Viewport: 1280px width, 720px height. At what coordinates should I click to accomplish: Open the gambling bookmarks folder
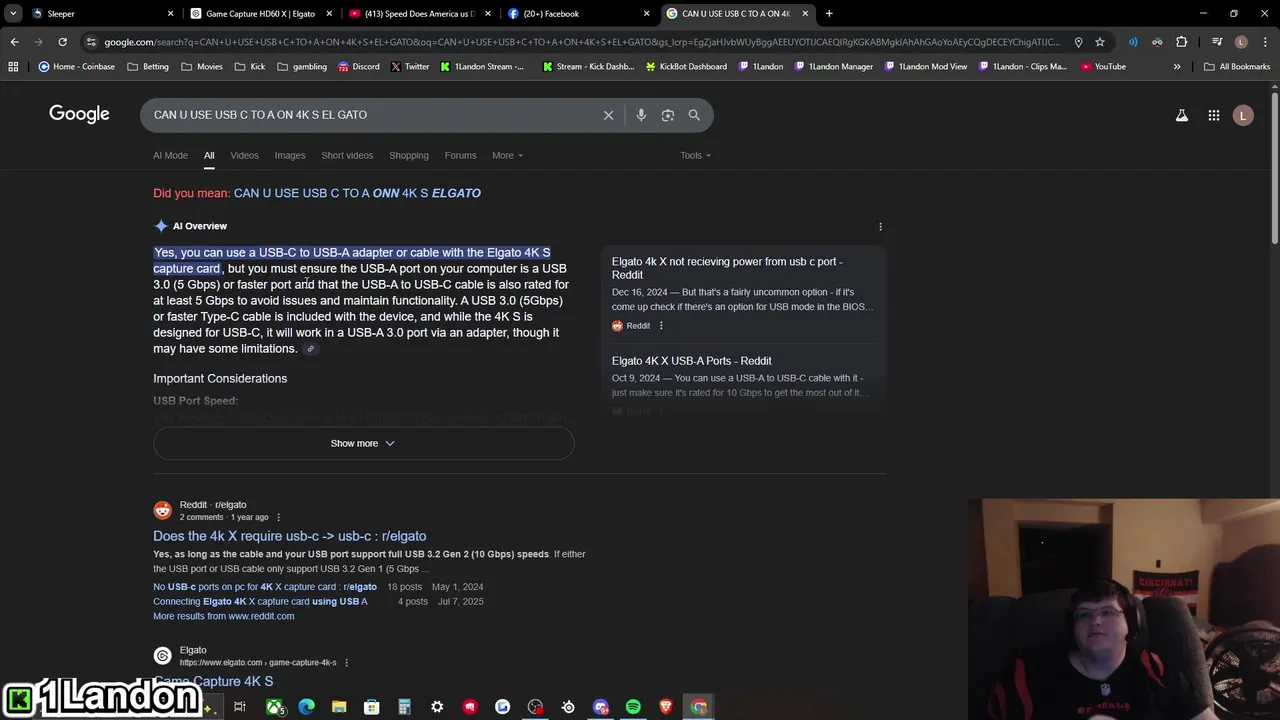pyautogui.click(x=302, y=66)
